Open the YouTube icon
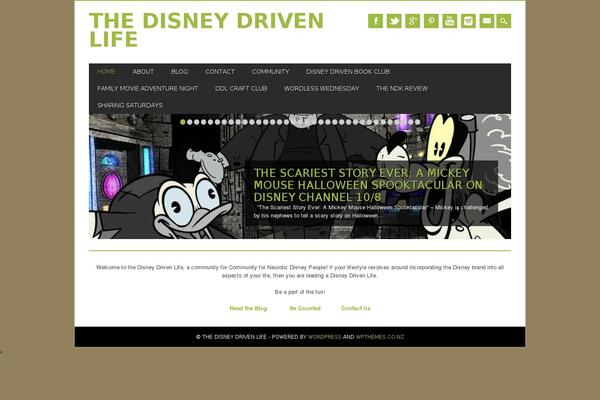 coord(450,21)
